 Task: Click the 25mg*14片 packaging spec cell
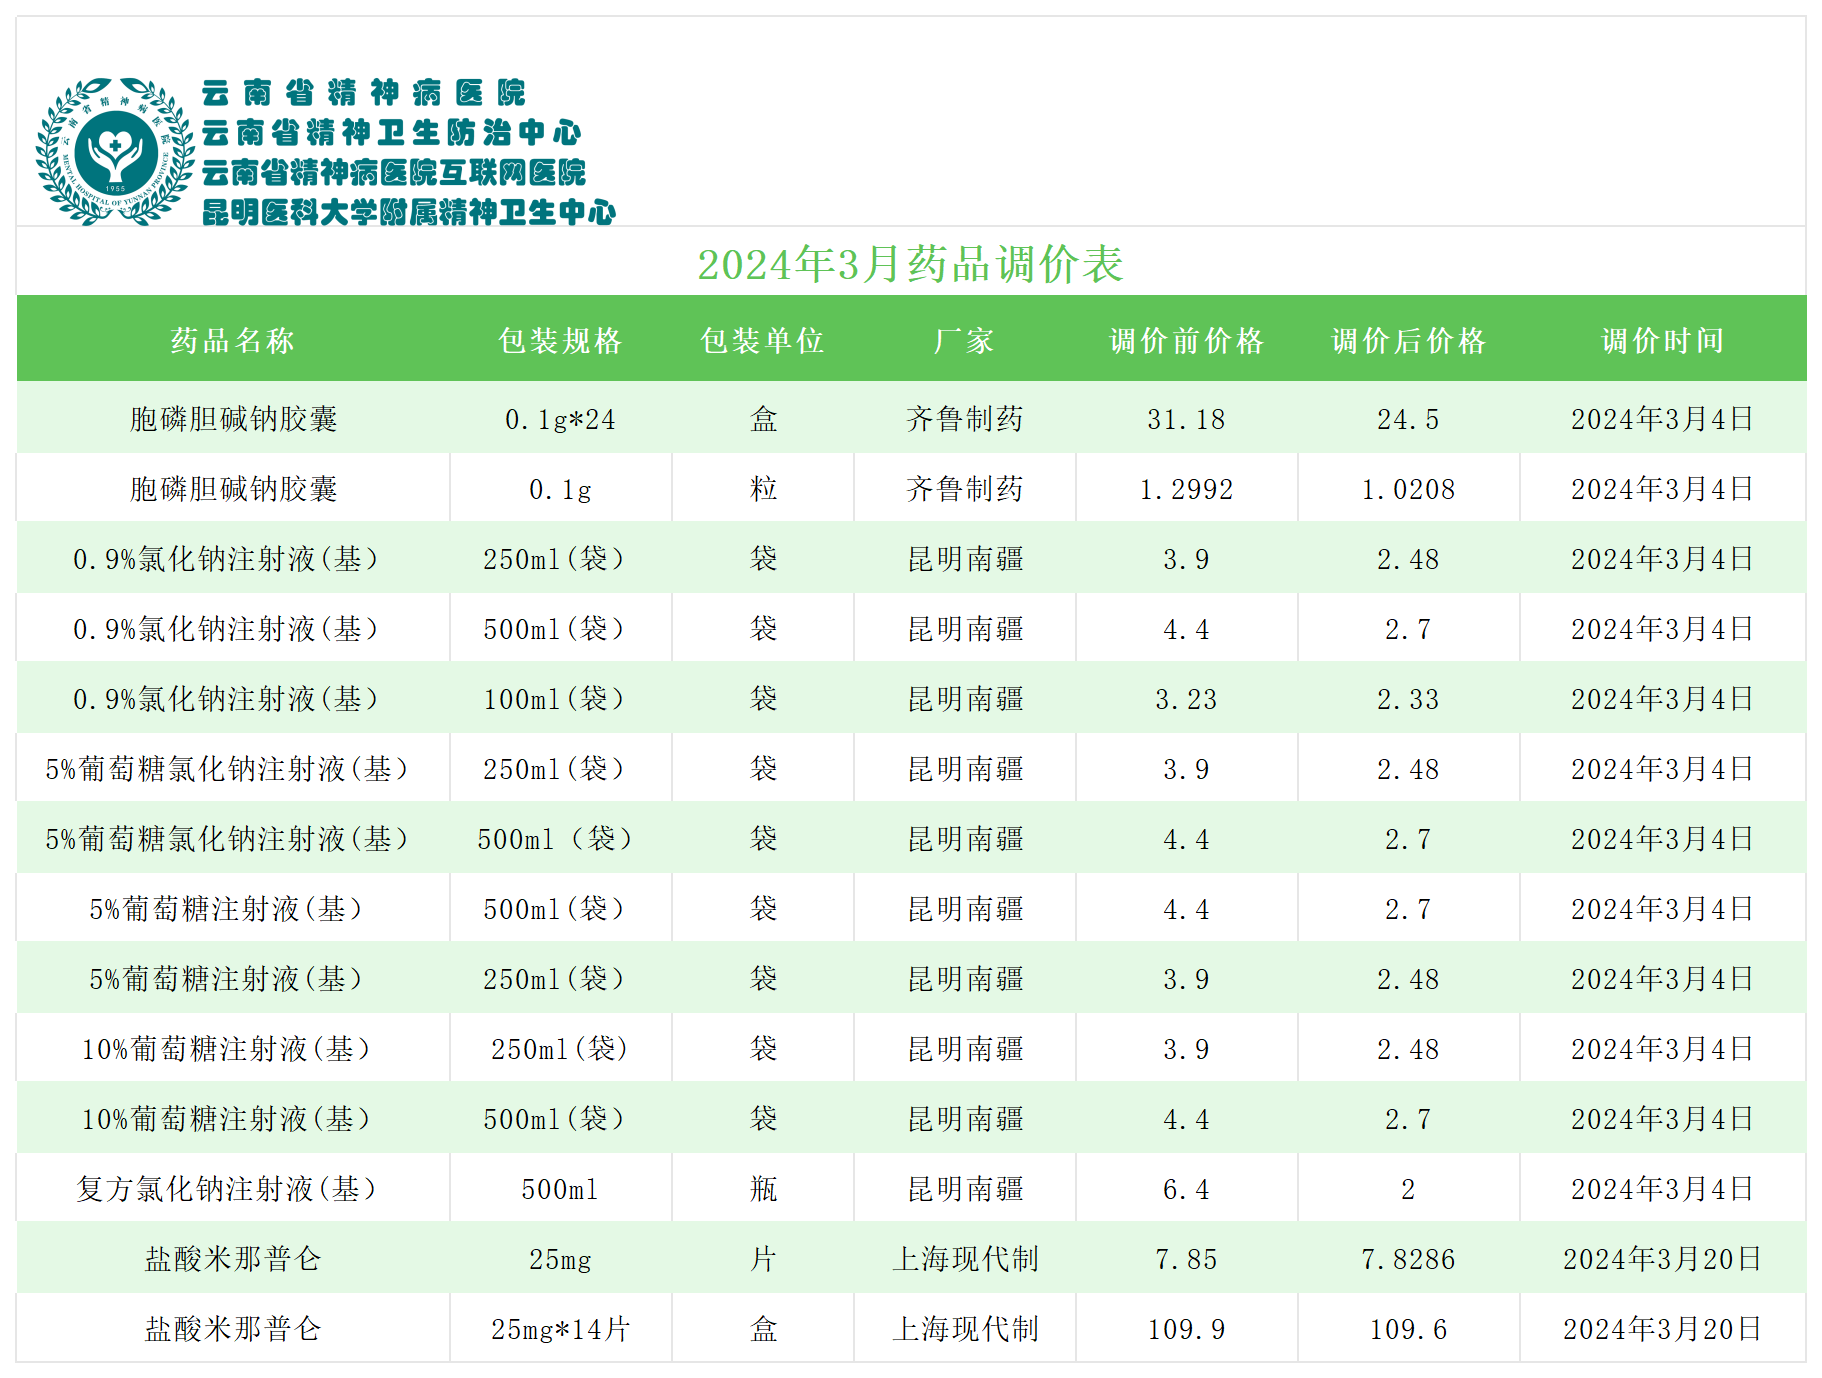(x=560, y=1329)
